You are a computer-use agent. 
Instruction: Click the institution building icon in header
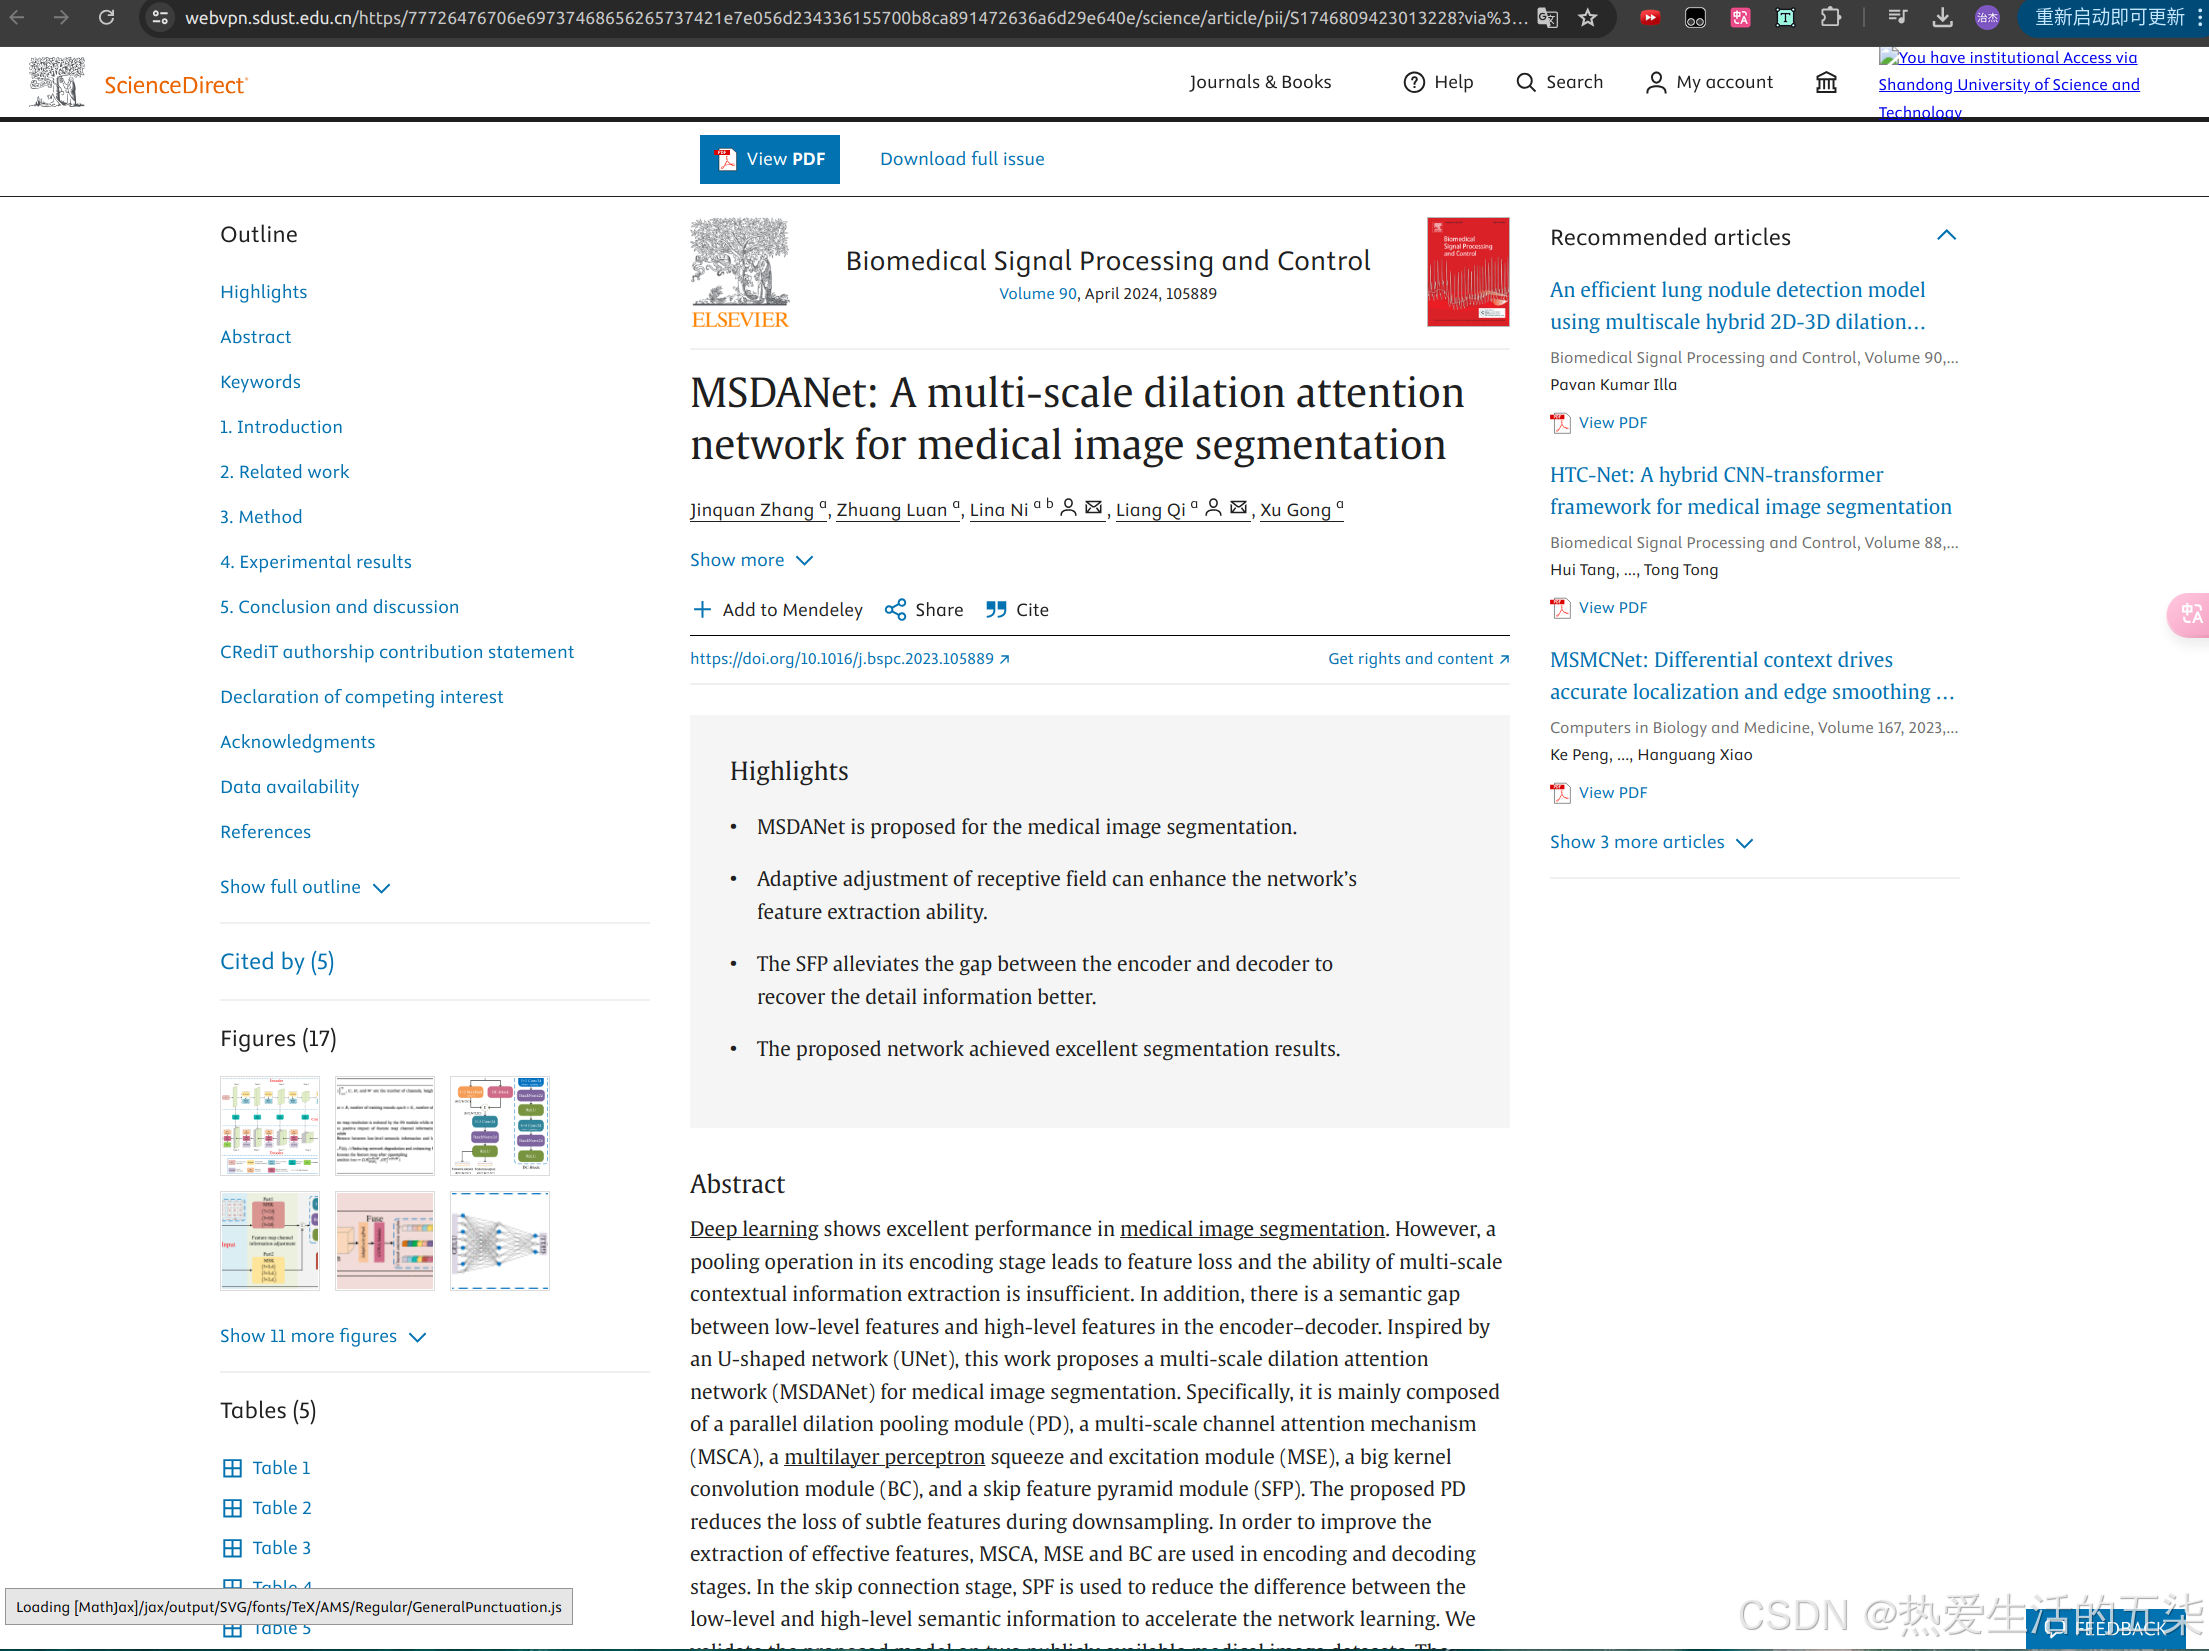point(1826,82)
